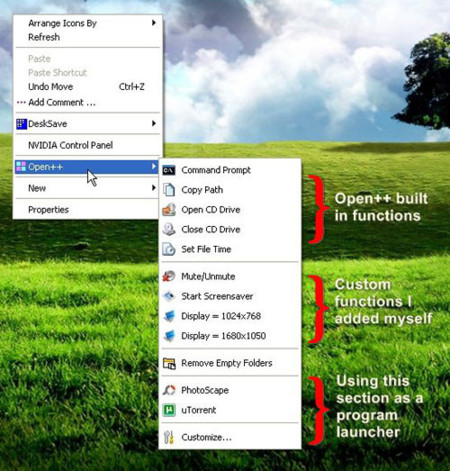The image size is (450, 471).
Task: Expand the New submenu arrow
Action: point(154,188)
